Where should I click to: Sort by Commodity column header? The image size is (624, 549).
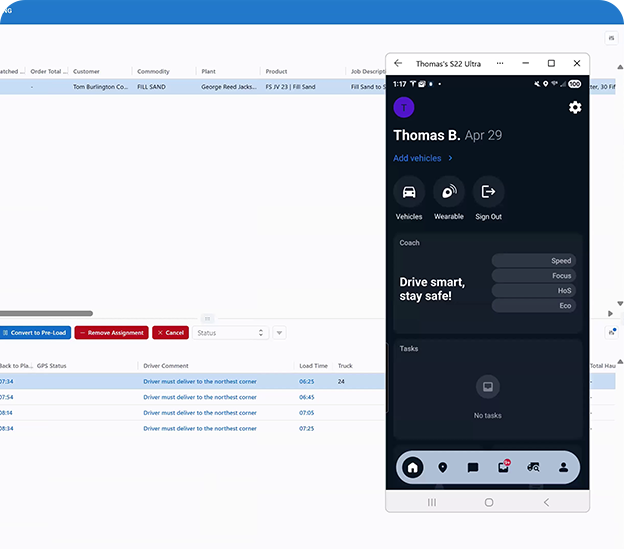pos(153,72)
